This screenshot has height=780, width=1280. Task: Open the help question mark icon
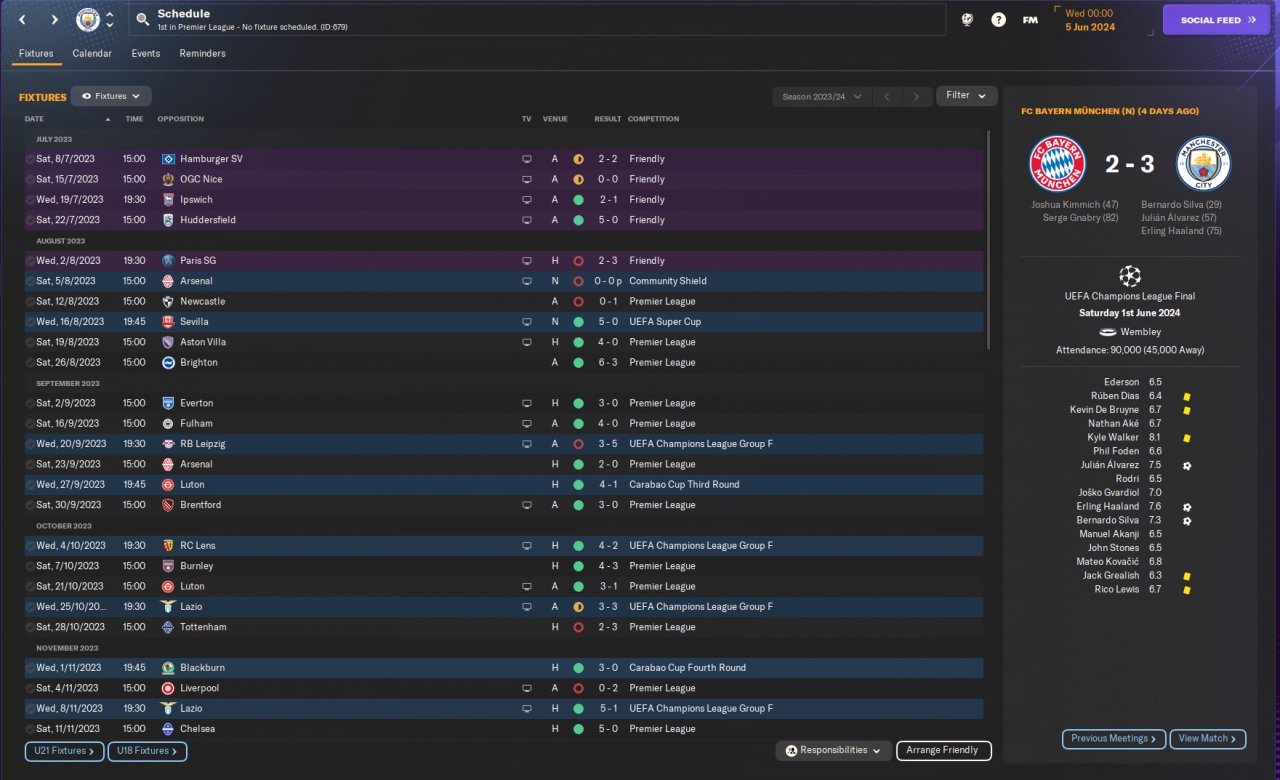(998, 20)
